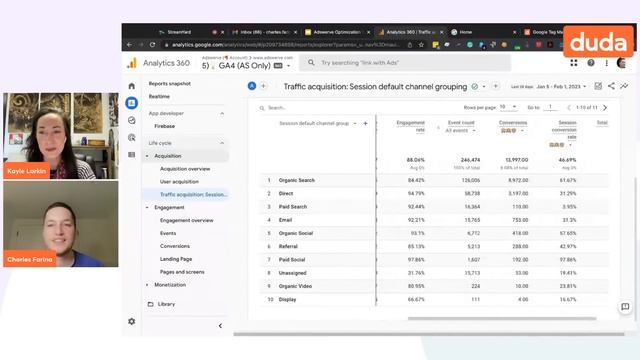Collapse the Acquisition tree group

[x=147, y=156]
